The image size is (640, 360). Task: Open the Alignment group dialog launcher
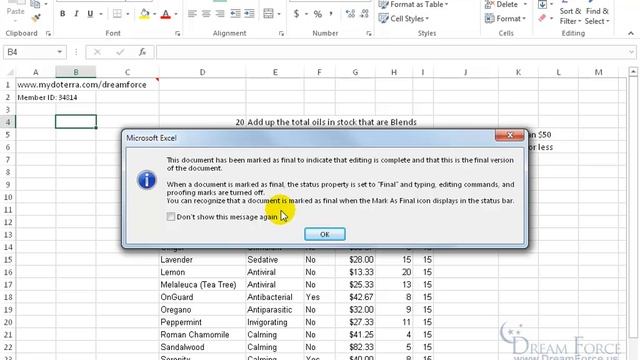[281, 33]
